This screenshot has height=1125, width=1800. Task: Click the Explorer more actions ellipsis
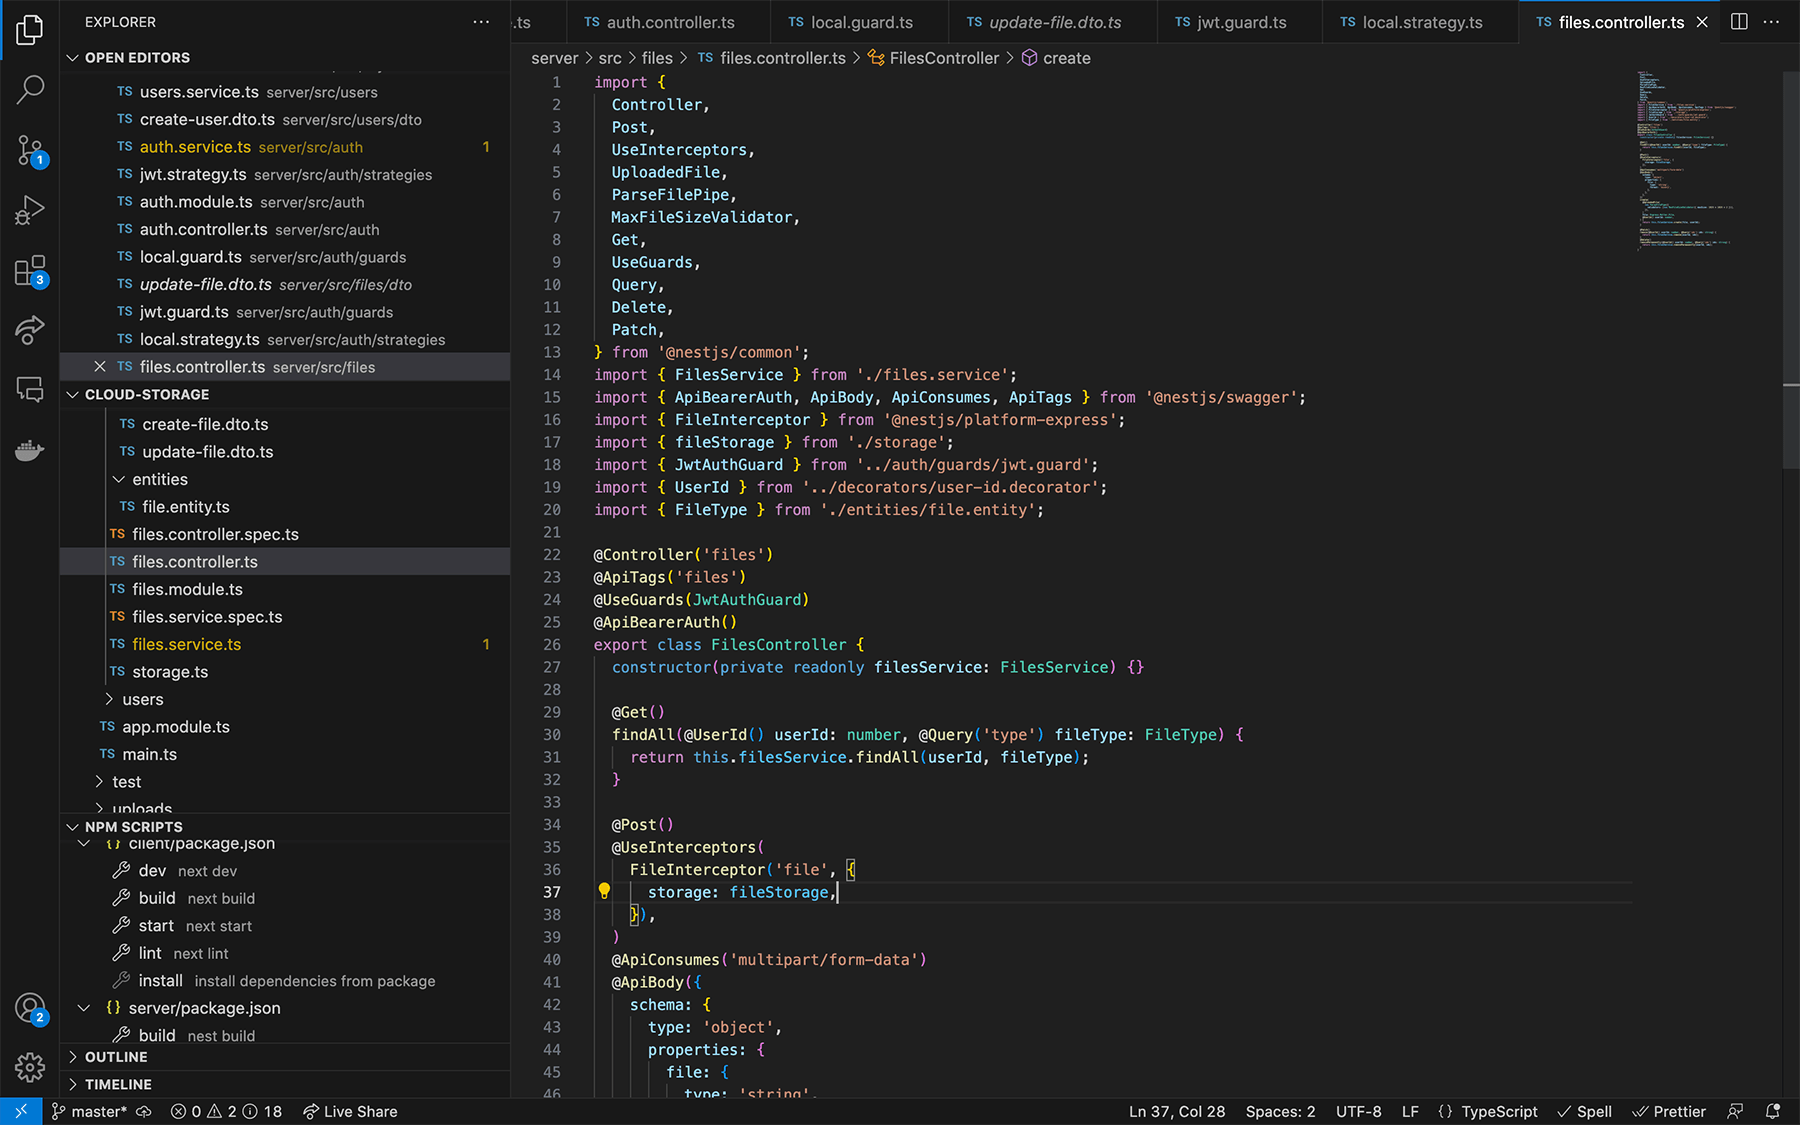(x=481, y=22)
